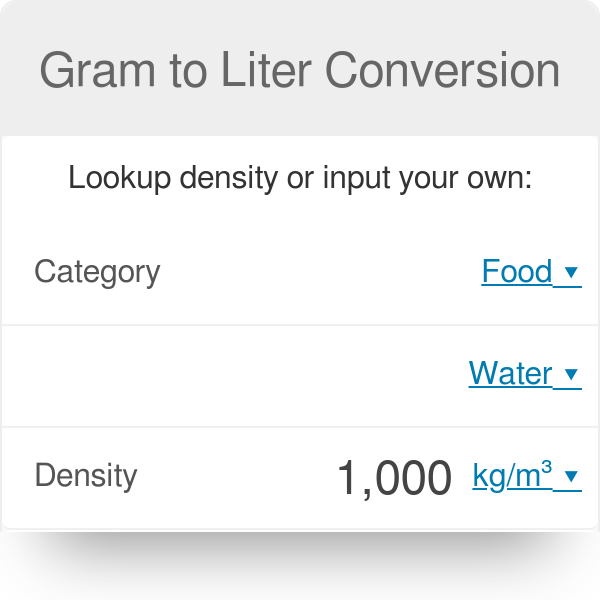The height and width of the screenshot is (600, 600).
Task: Click the Density label
Action: pyautogui.click(x=86, y=476)
